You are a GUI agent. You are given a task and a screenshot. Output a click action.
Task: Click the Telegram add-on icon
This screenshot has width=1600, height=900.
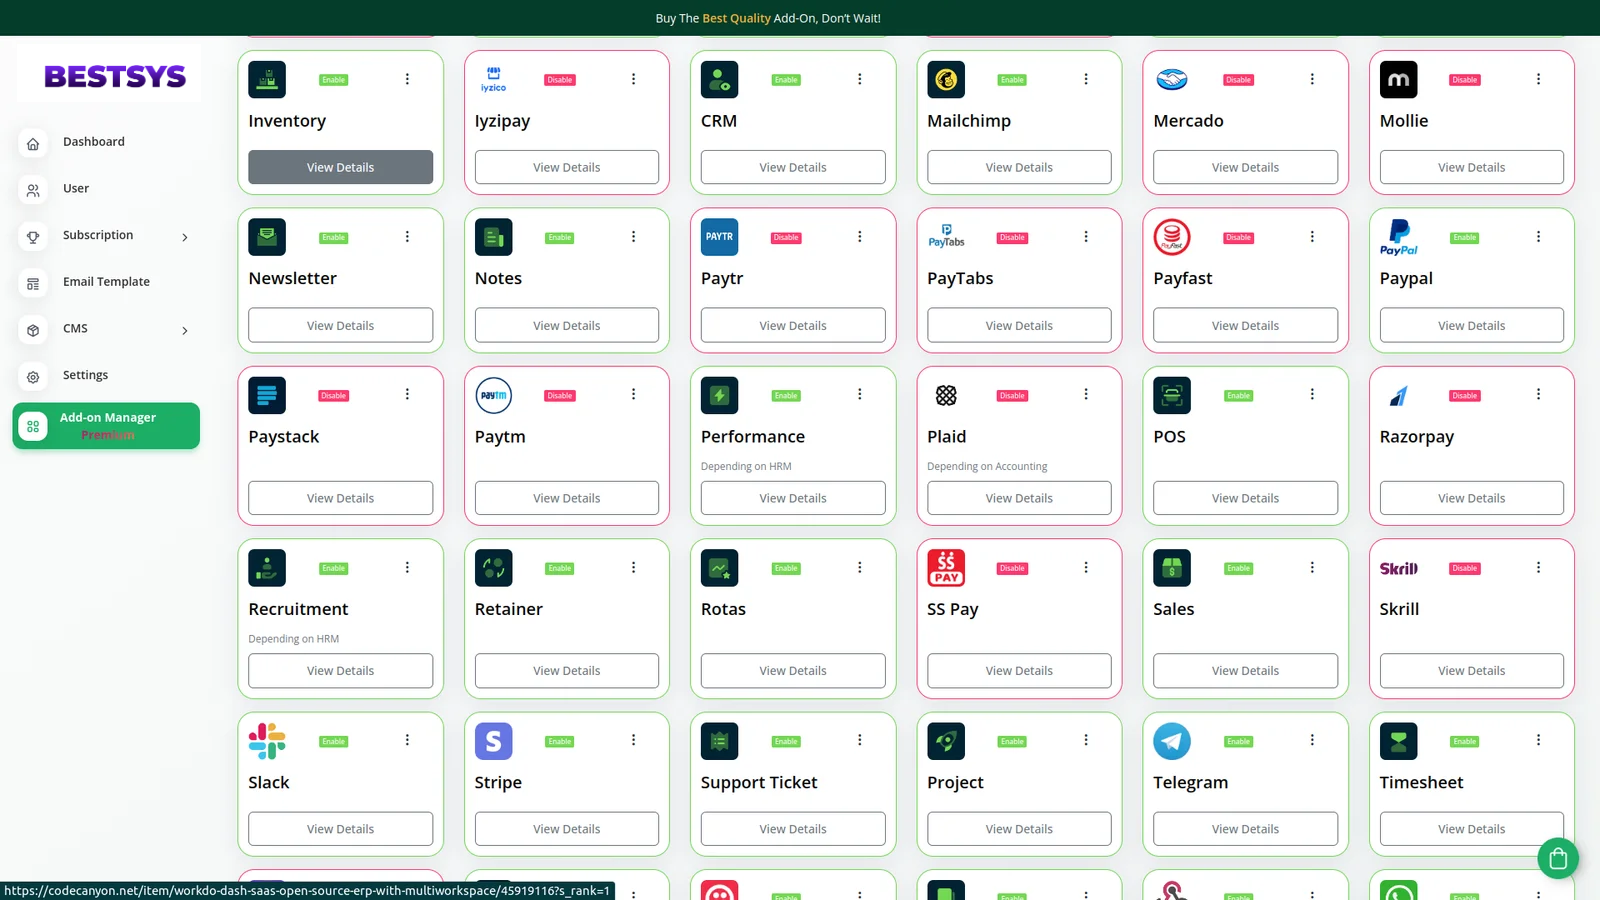[x=1171, y=741]
